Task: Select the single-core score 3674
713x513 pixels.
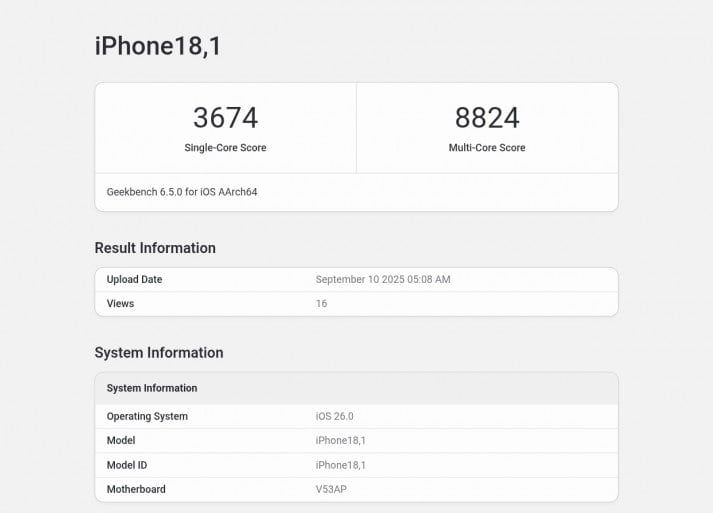Action: pos(226,117)
